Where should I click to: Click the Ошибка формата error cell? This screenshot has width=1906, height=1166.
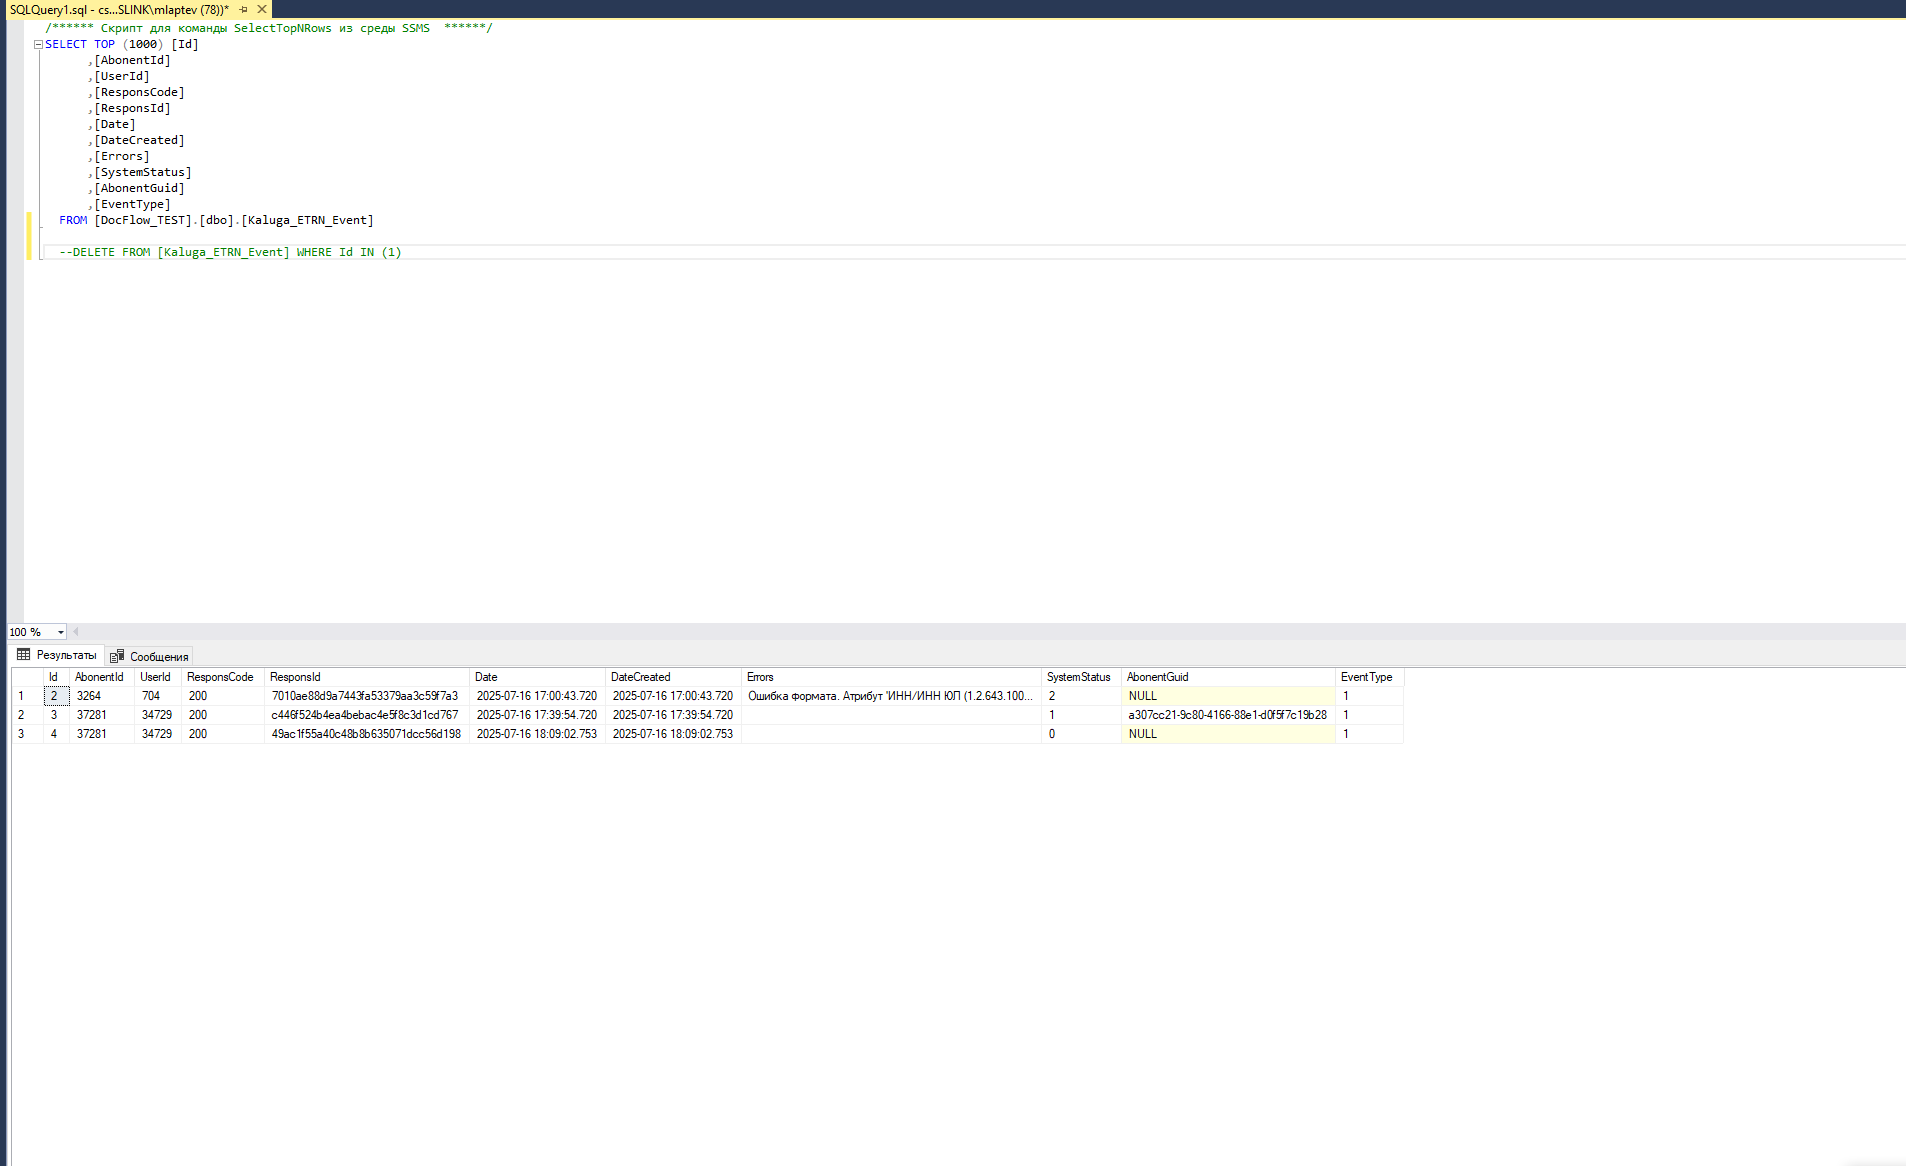click(890, 696)
